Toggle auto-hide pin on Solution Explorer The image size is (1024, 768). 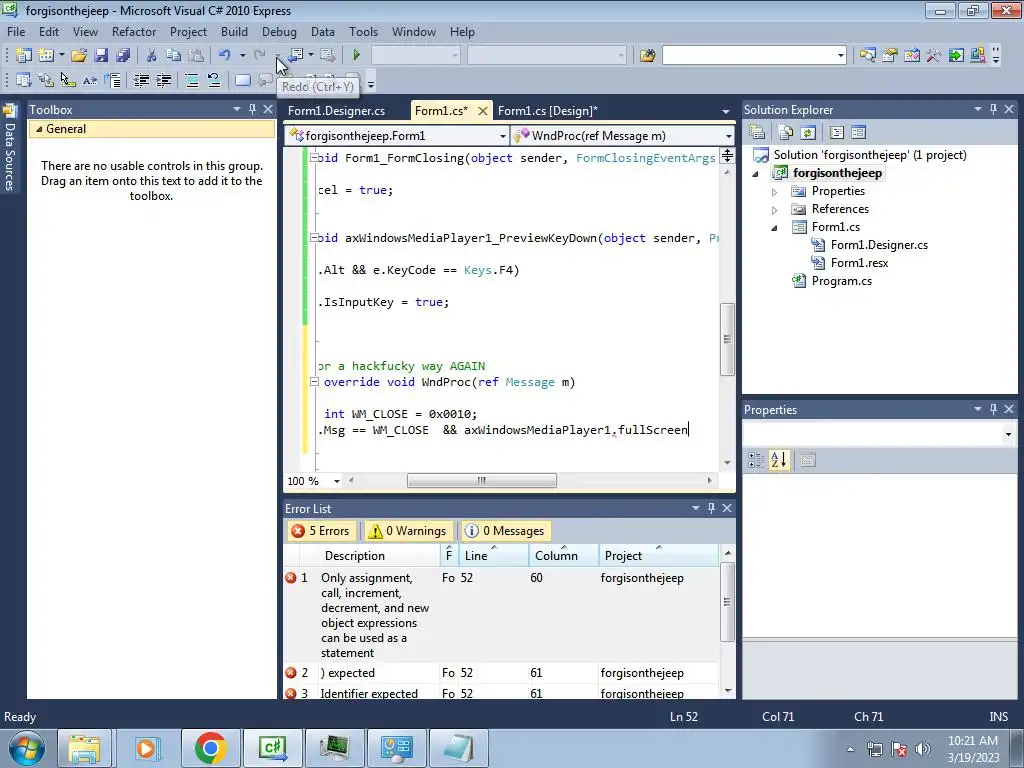[993, 109]
